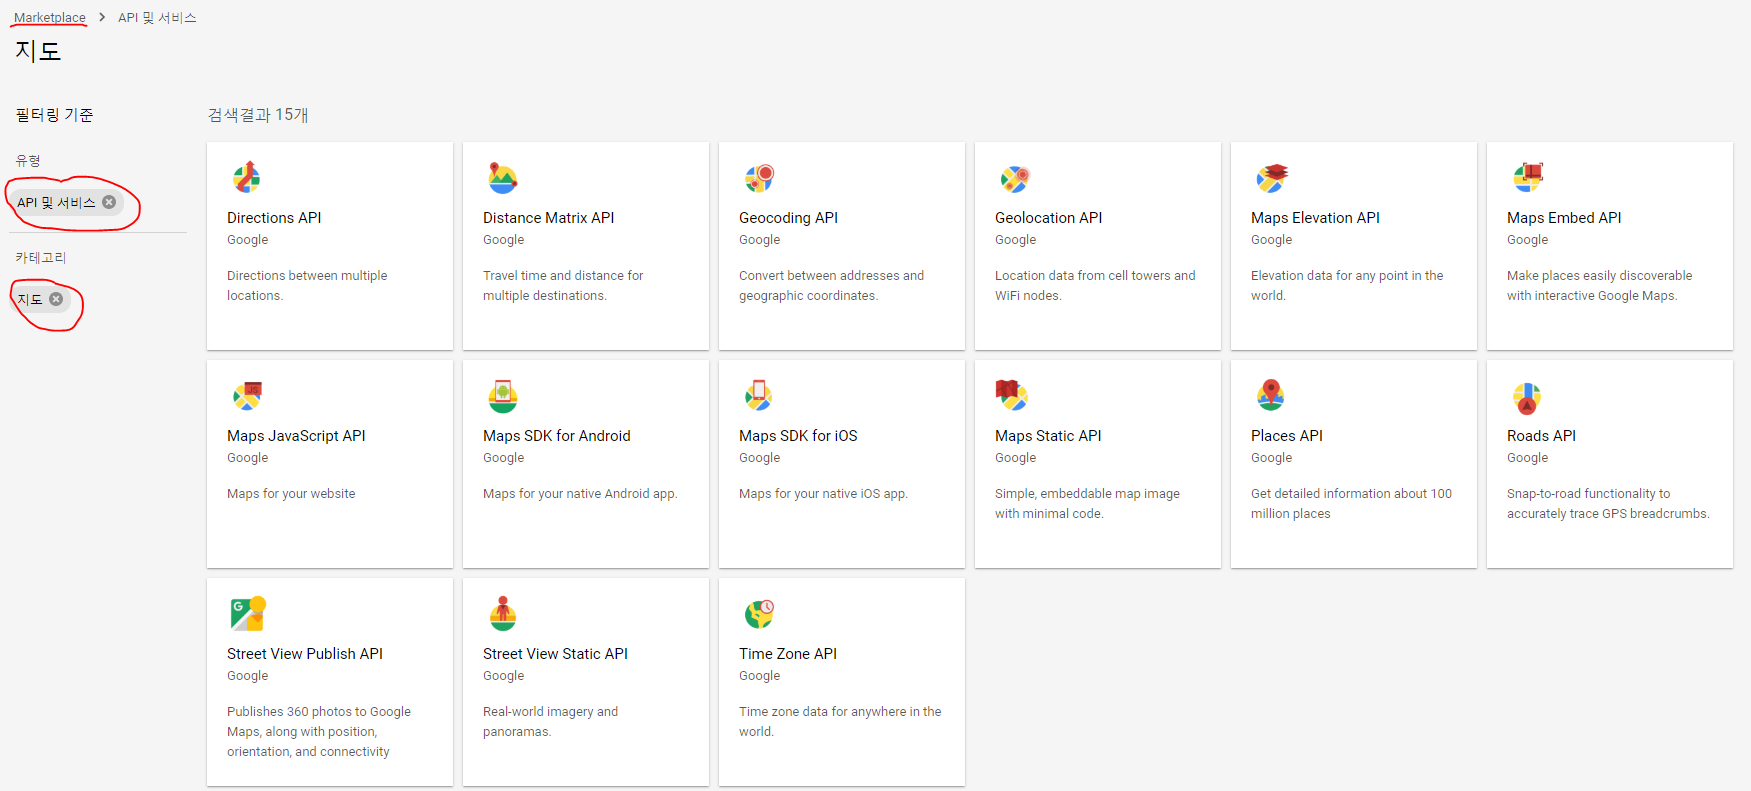Click the '검색결과 15개' results count
The image size is (1751, 791).
[258, 115]
